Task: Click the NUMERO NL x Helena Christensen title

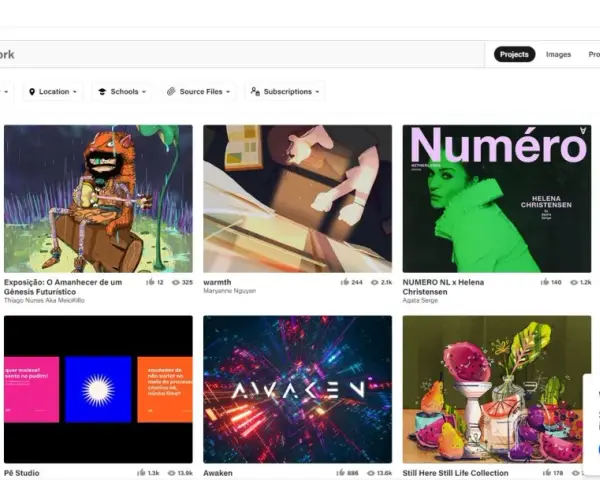Action: [443, 287]
